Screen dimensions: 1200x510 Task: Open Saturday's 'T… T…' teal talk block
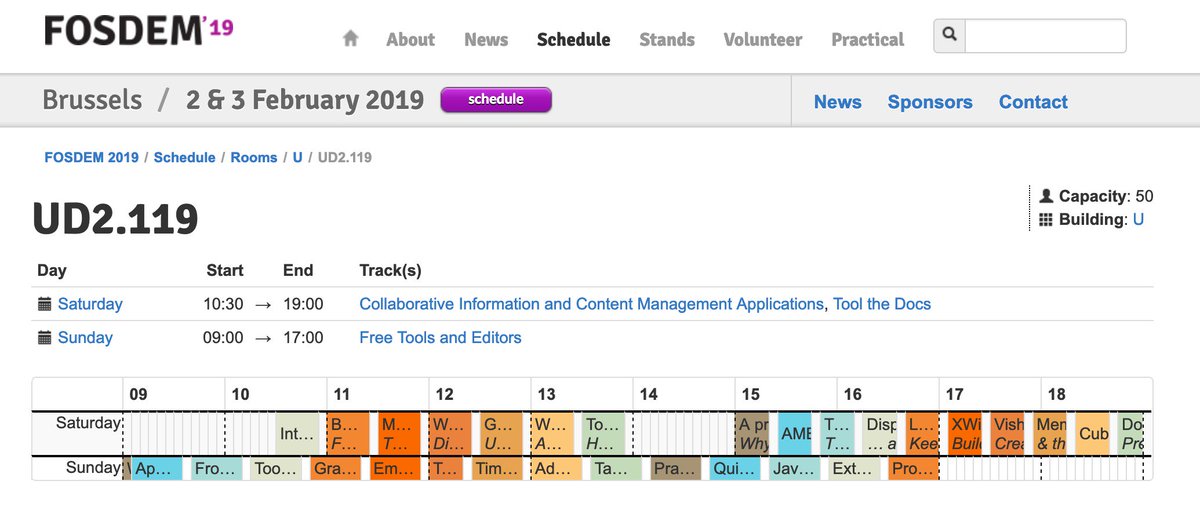[x=837, y=434]
